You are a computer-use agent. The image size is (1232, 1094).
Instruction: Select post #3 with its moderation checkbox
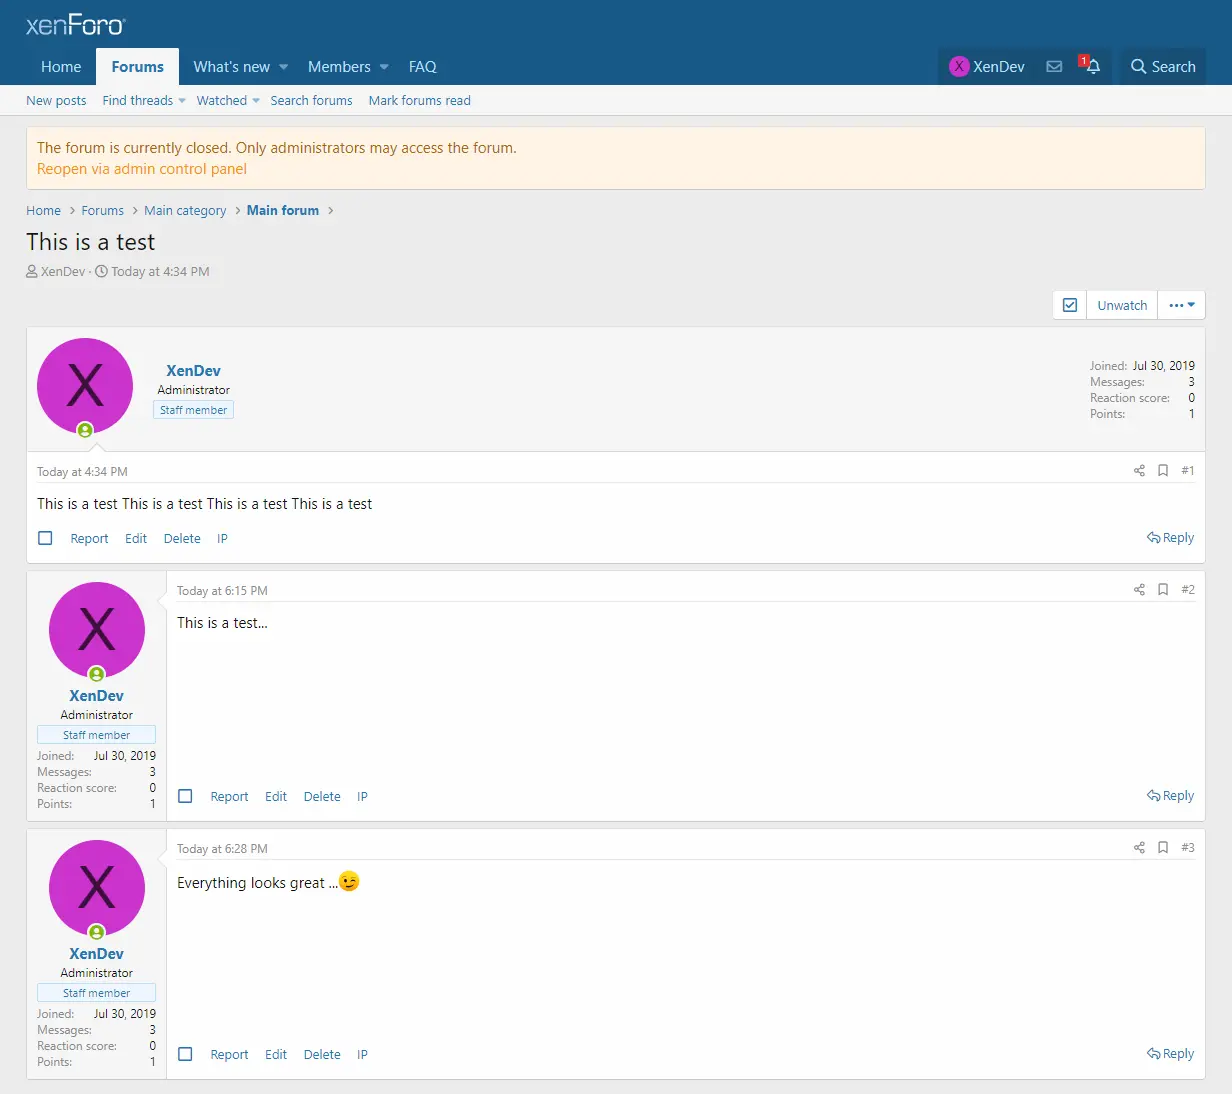click(185, 1055)
